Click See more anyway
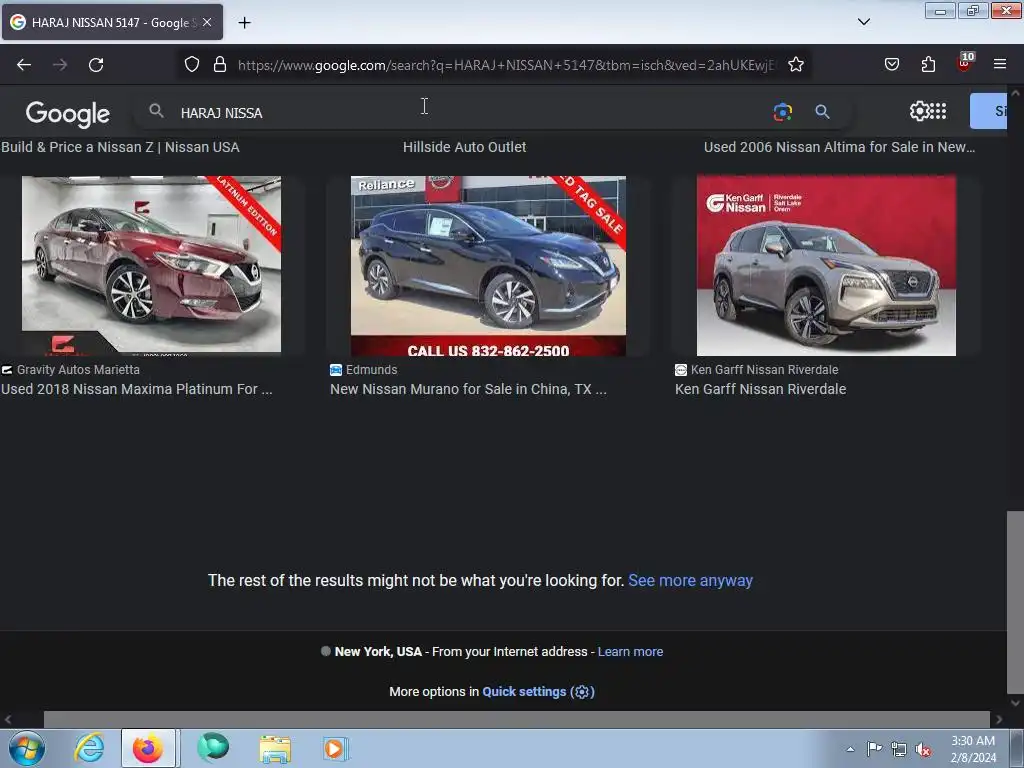1024x768 pixels. click(x=690, y=581)
